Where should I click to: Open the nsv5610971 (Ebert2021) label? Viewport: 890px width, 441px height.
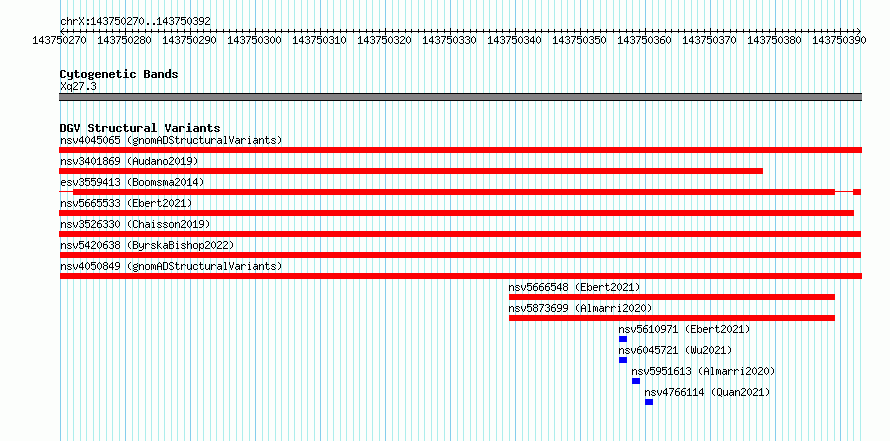(684, 329)
